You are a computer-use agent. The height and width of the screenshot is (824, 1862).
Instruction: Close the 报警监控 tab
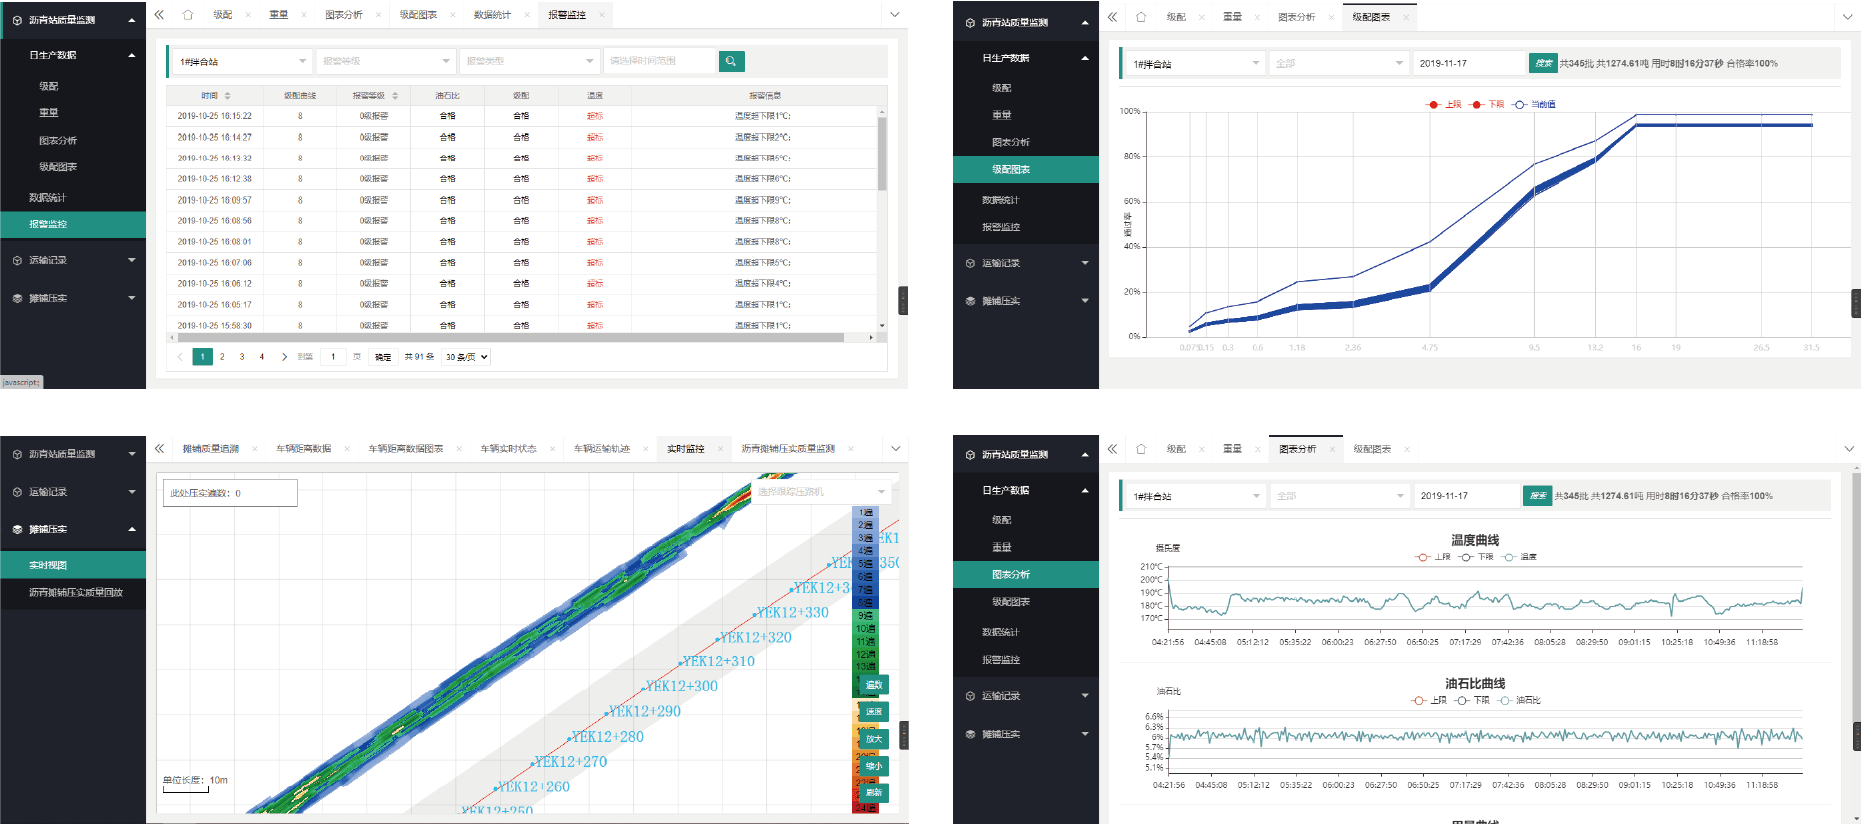[x=601, y=15]
